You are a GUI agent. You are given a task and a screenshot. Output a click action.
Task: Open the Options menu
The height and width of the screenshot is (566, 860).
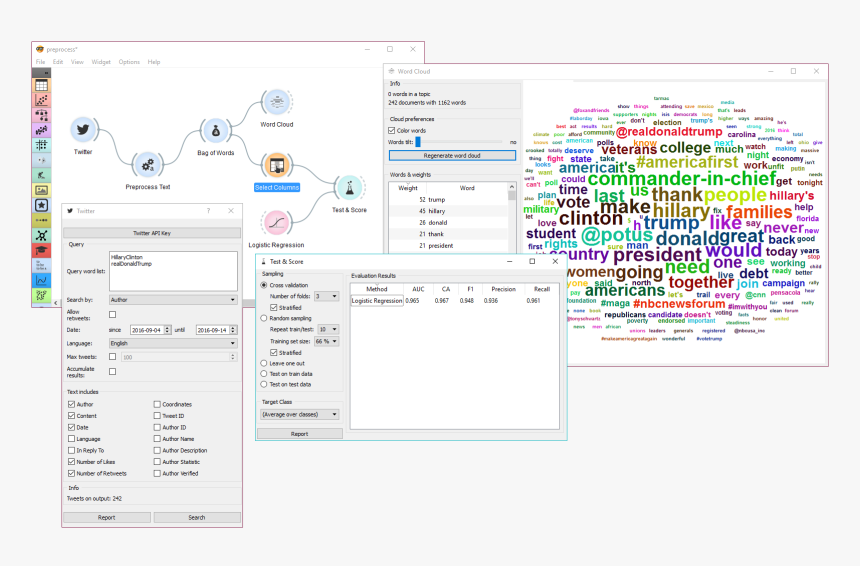click(x=129, y=62)
